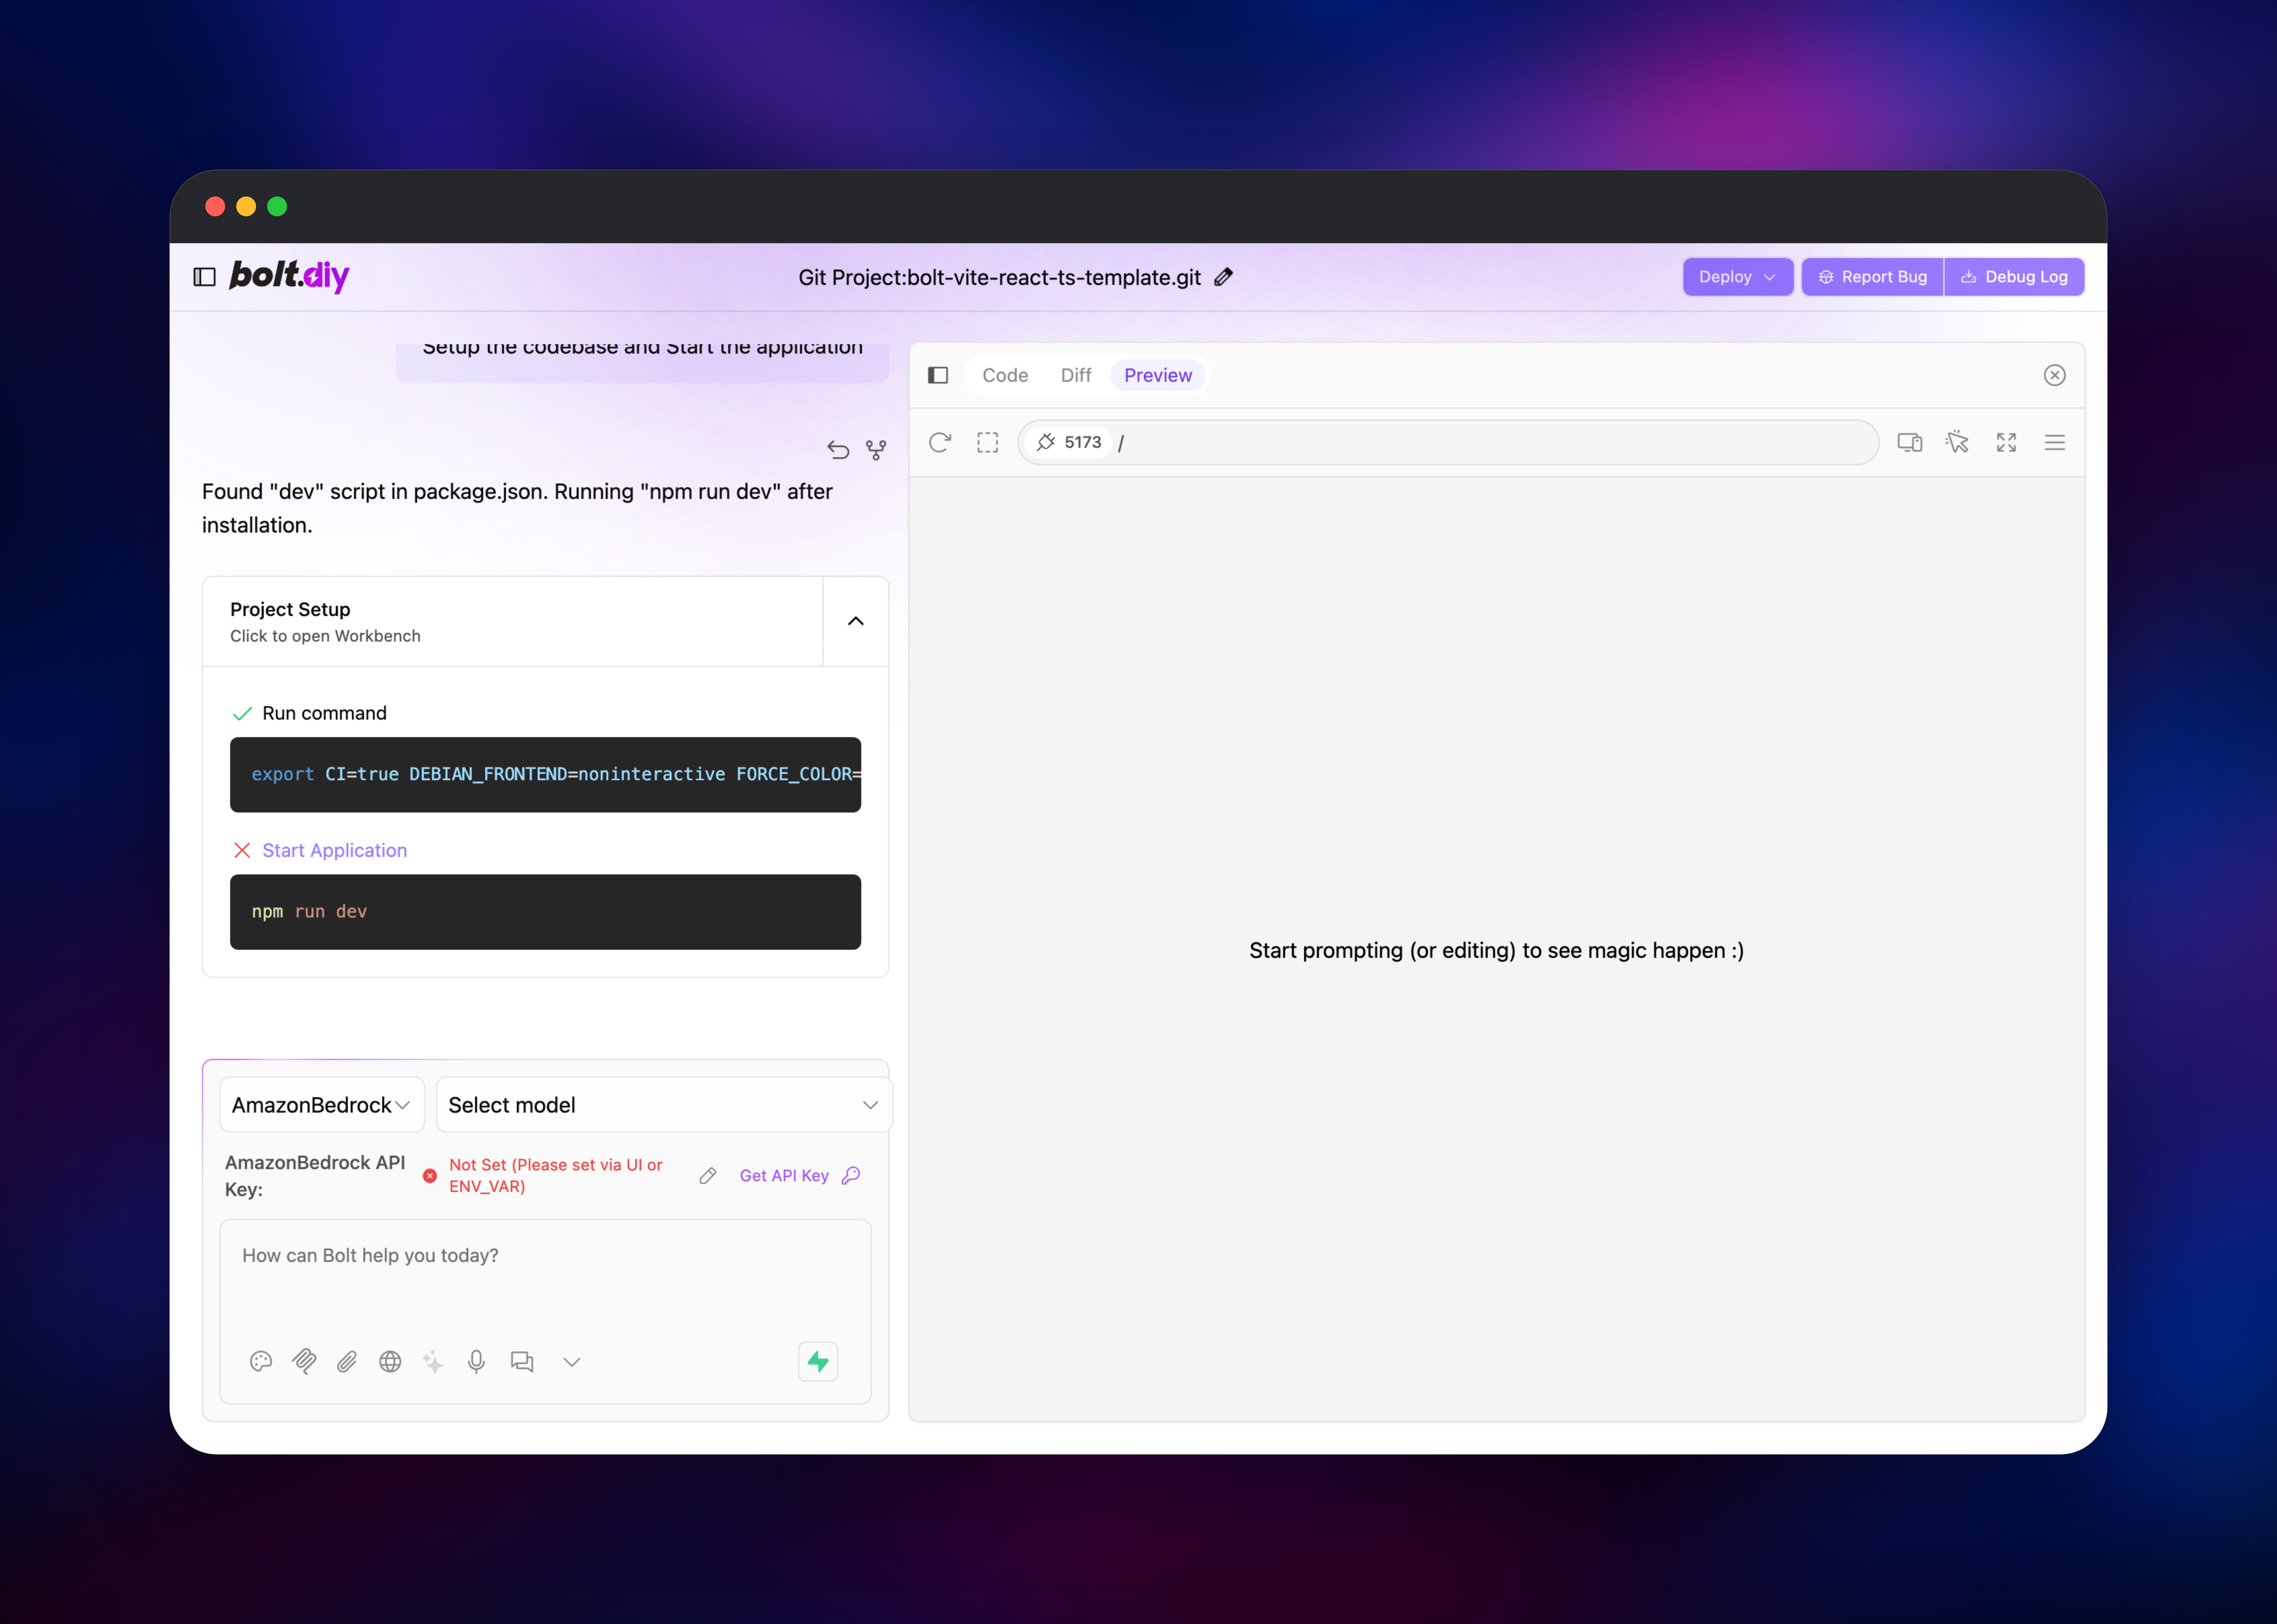Click the npm run dev code block
2277x1624 pixels.
[x=545, y=912]
